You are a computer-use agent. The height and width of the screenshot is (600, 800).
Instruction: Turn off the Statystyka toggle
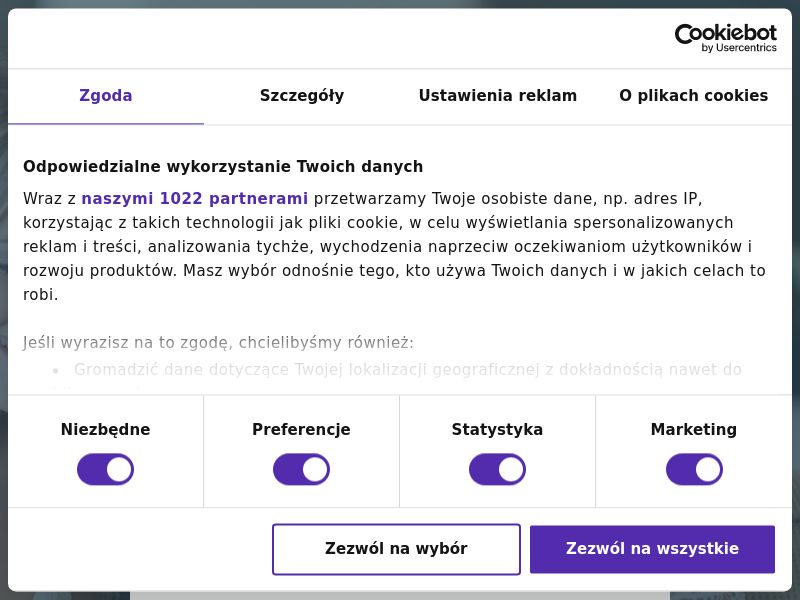497,468
